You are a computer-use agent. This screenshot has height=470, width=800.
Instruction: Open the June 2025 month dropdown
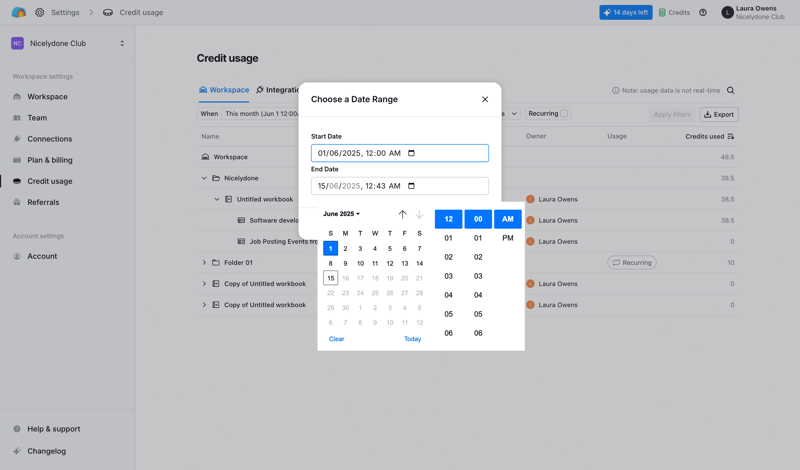coord(341,214)
